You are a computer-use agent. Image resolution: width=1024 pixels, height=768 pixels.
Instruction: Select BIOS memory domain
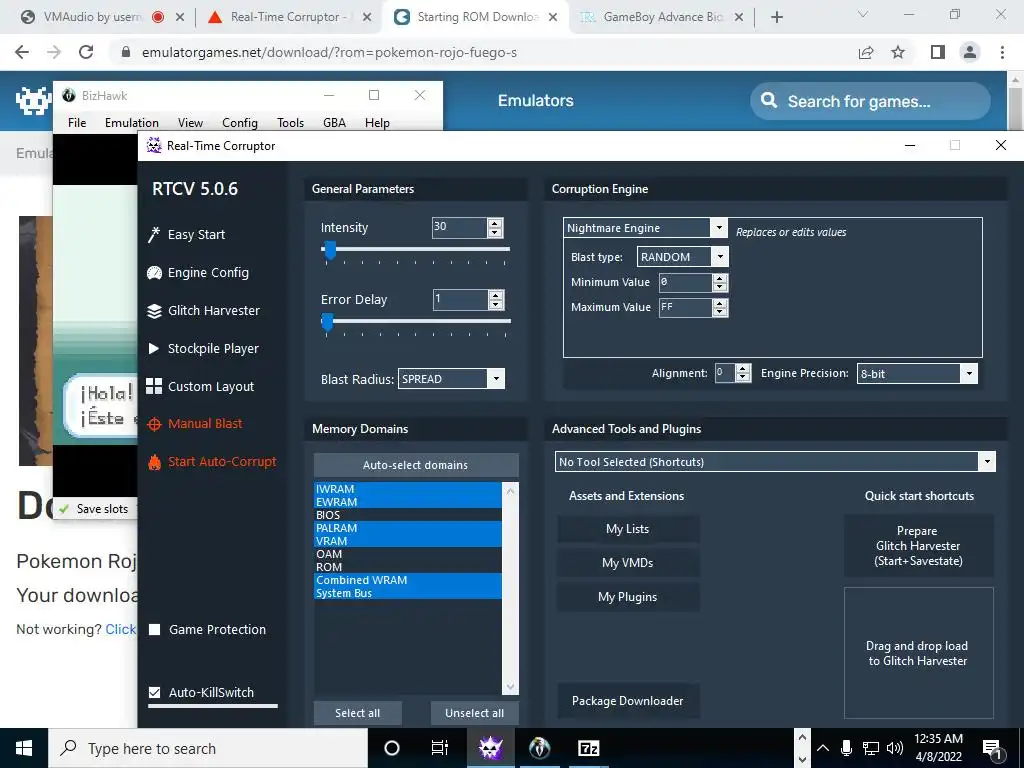(x=408, y=515)
